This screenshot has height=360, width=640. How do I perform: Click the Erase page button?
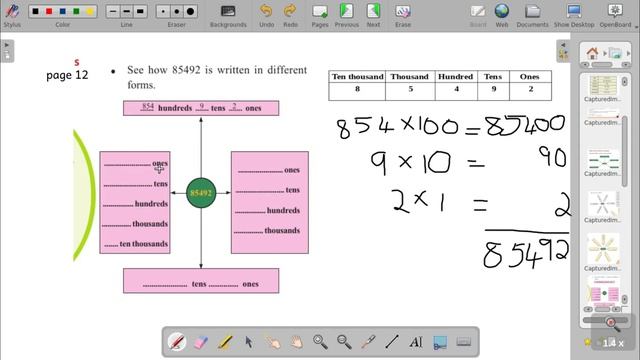pos(403,15)
